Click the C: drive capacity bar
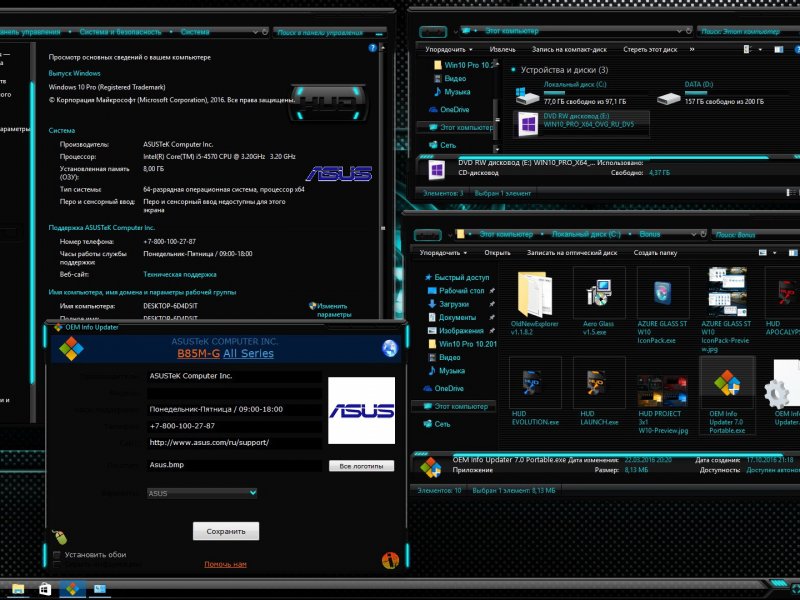 click(570, 93)
